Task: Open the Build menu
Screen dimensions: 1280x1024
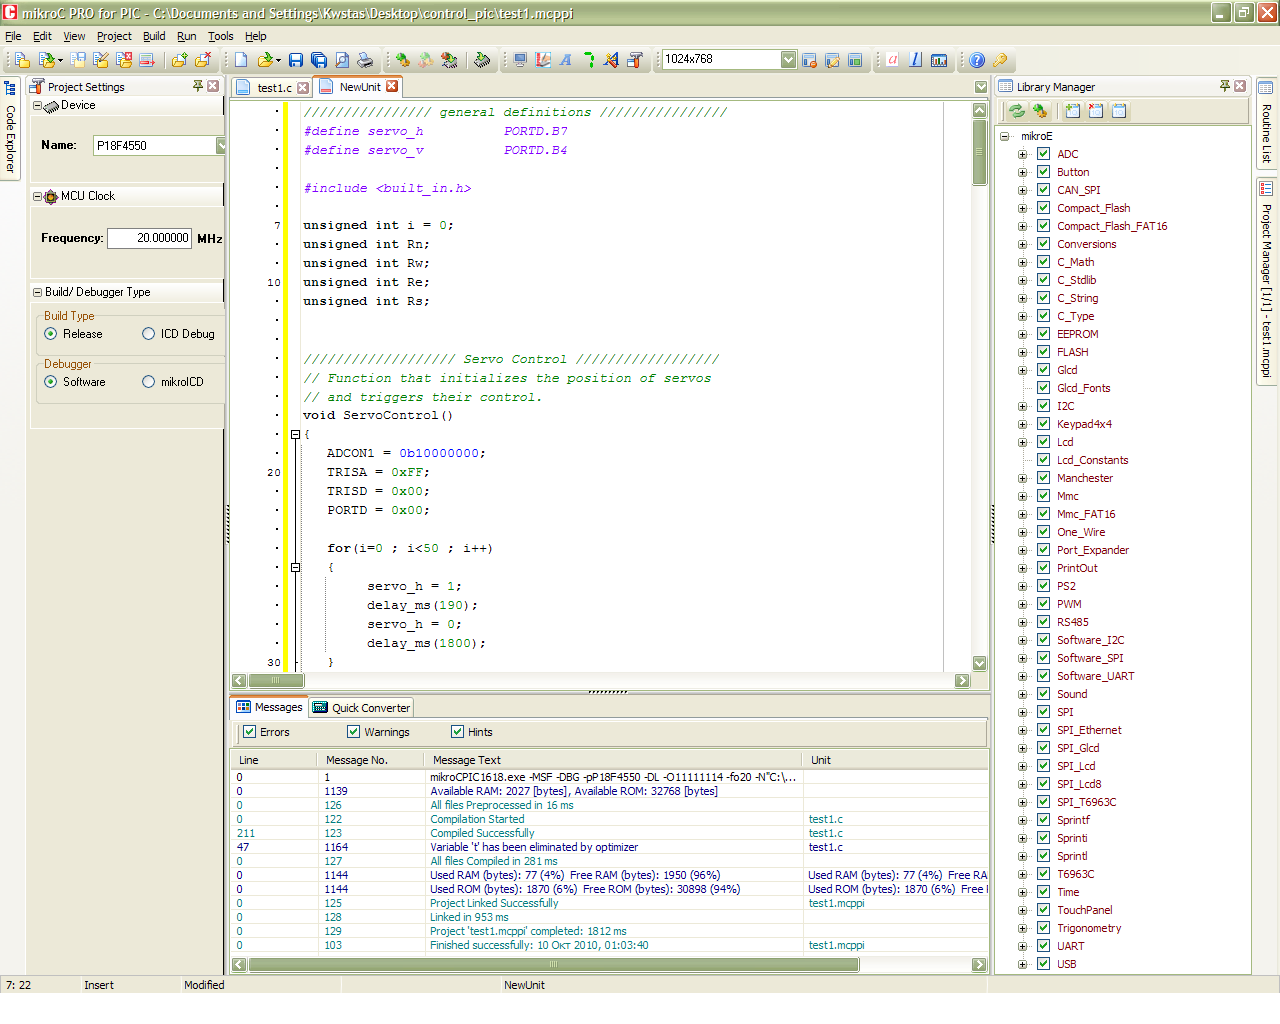Action: [x=154, y=36]
